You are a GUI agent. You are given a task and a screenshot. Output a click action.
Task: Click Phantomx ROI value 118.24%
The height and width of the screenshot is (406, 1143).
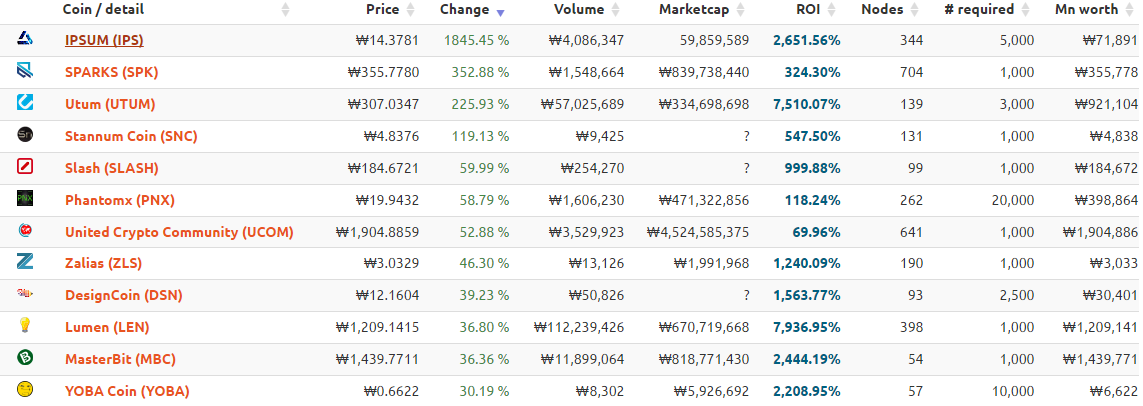(812, 200)
